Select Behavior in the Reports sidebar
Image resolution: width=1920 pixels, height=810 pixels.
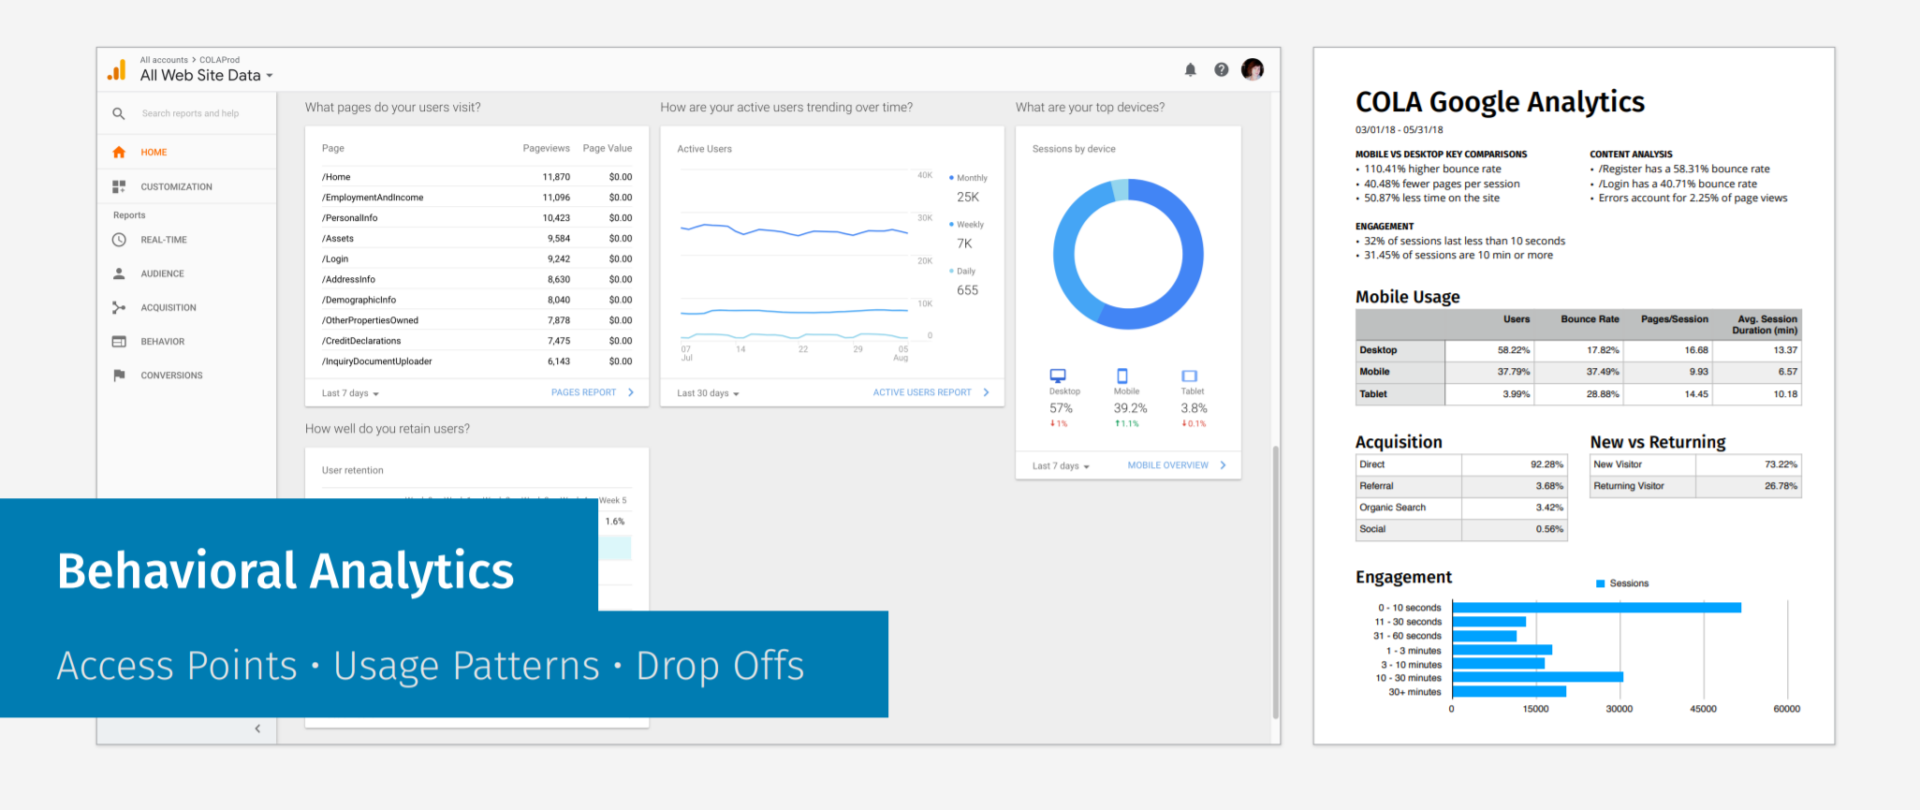(162, 342)
